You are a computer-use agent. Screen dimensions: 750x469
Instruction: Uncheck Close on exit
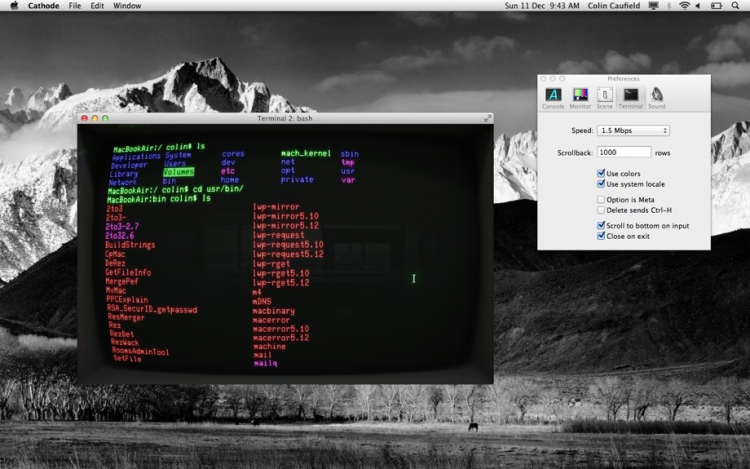click(x=600, y=236)
